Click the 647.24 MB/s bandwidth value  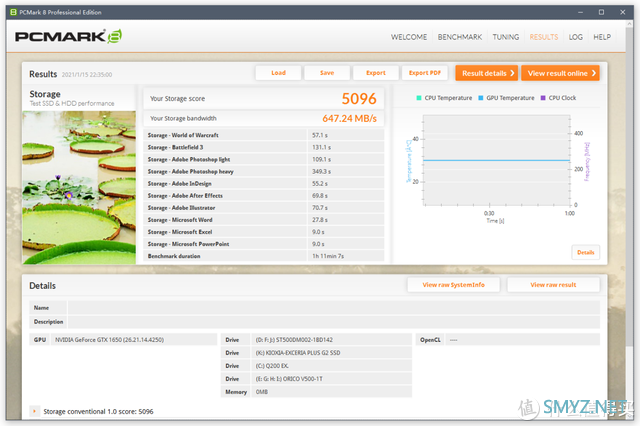[349, 119]
